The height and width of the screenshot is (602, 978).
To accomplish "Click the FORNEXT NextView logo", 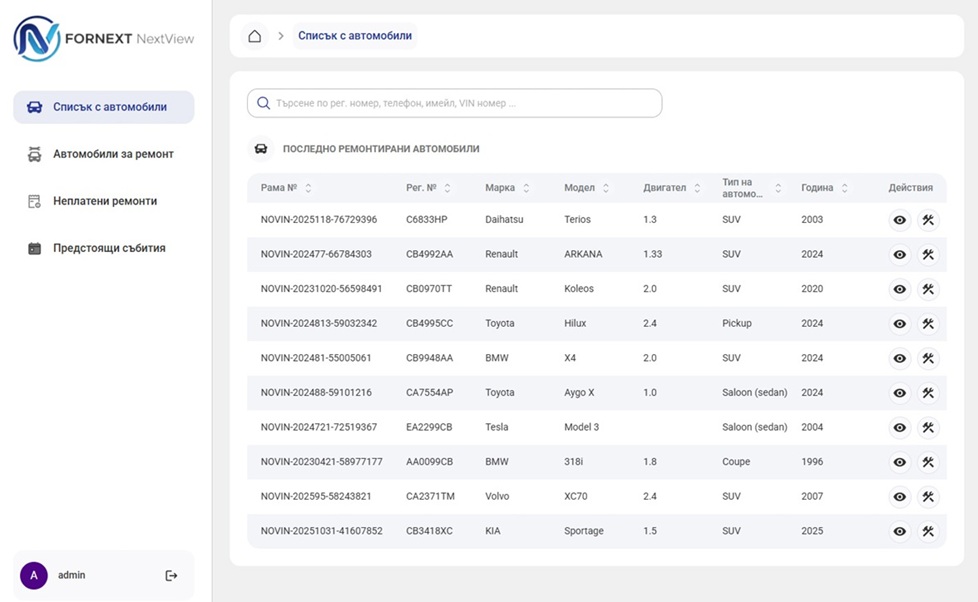I will tap(104, 39).
